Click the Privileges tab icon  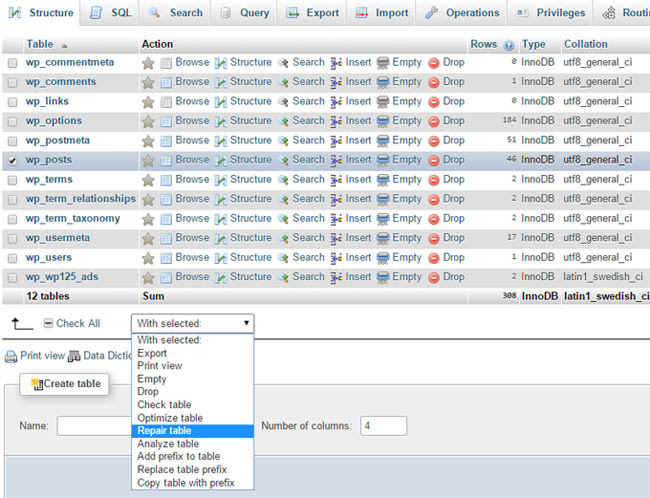point(522,13)
